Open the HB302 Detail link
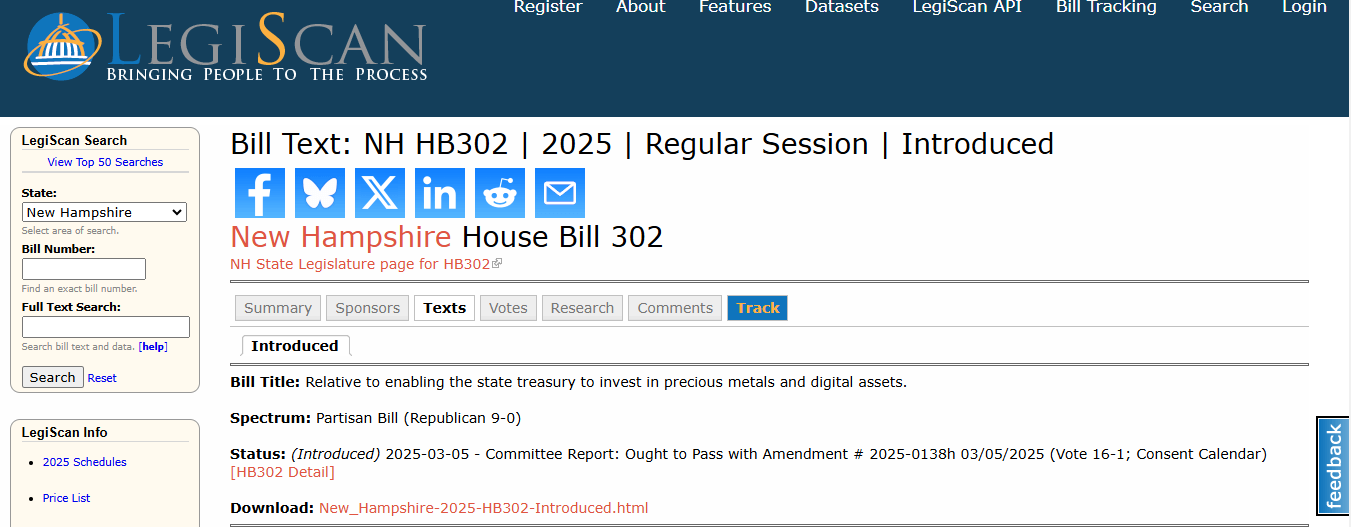Screen dimensions: 1351x527 point(283,472)
